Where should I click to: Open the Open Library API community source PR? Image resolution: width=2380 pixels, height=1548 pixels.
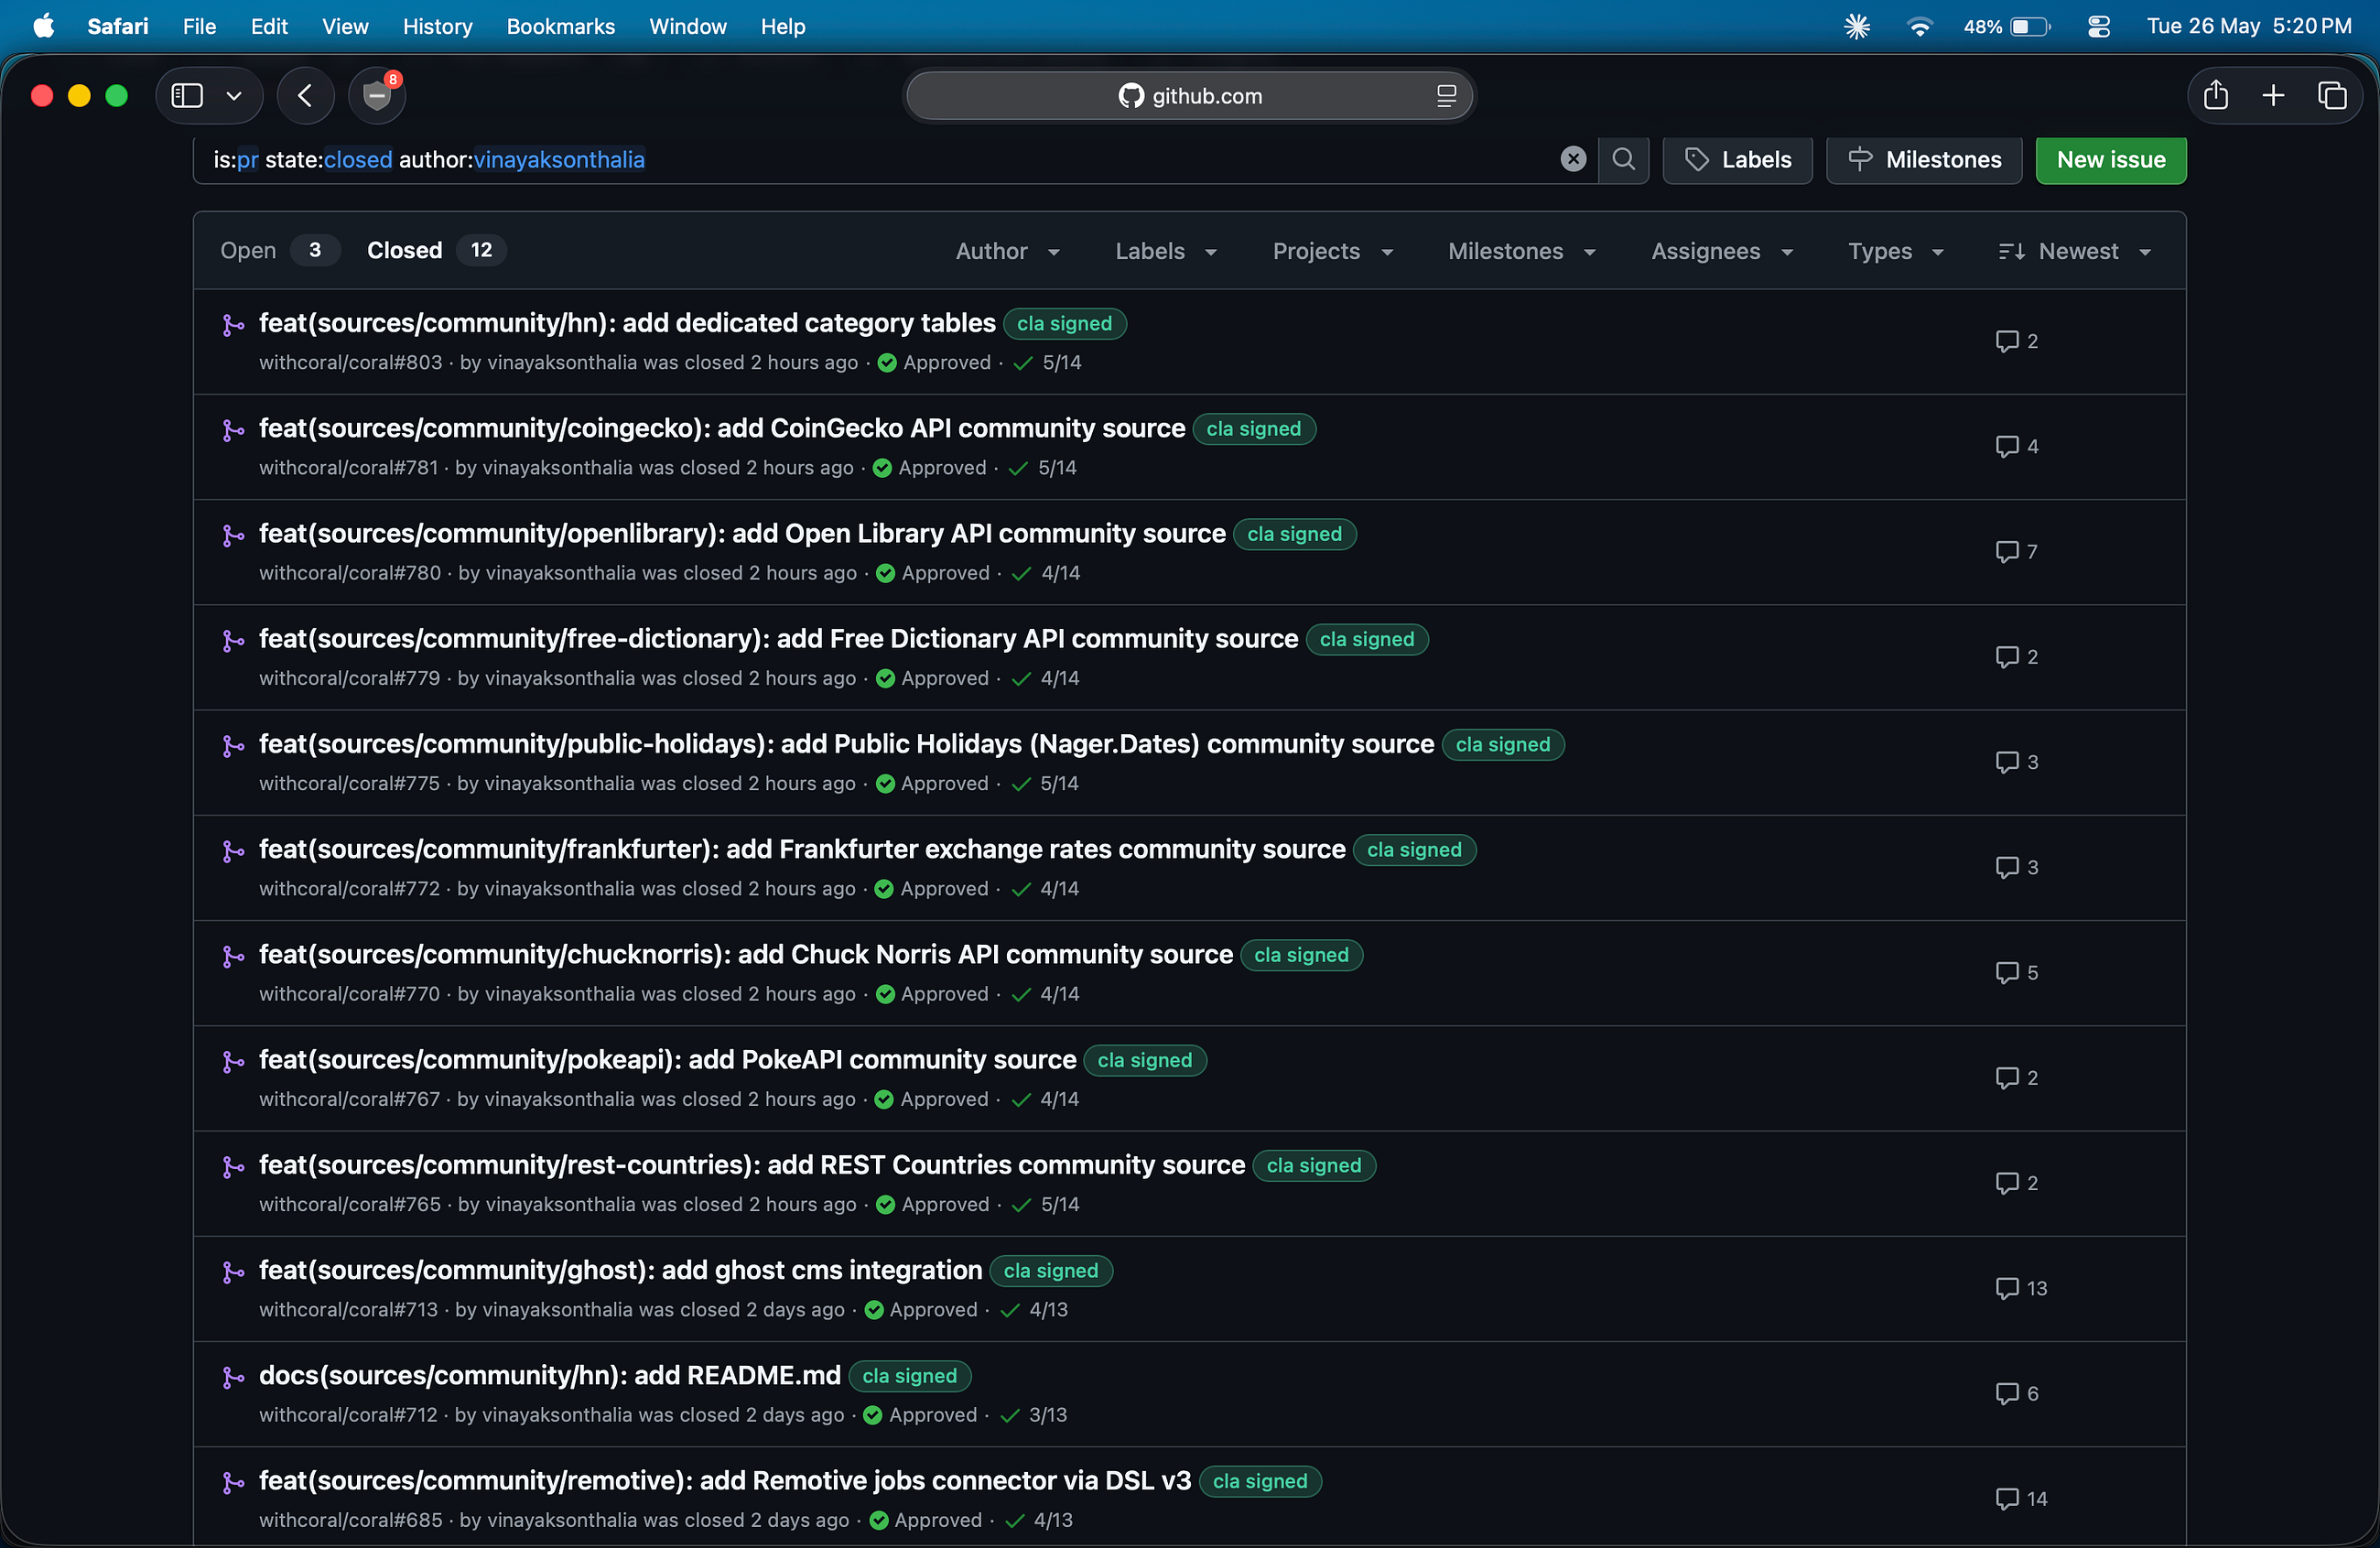pos(742,533)
